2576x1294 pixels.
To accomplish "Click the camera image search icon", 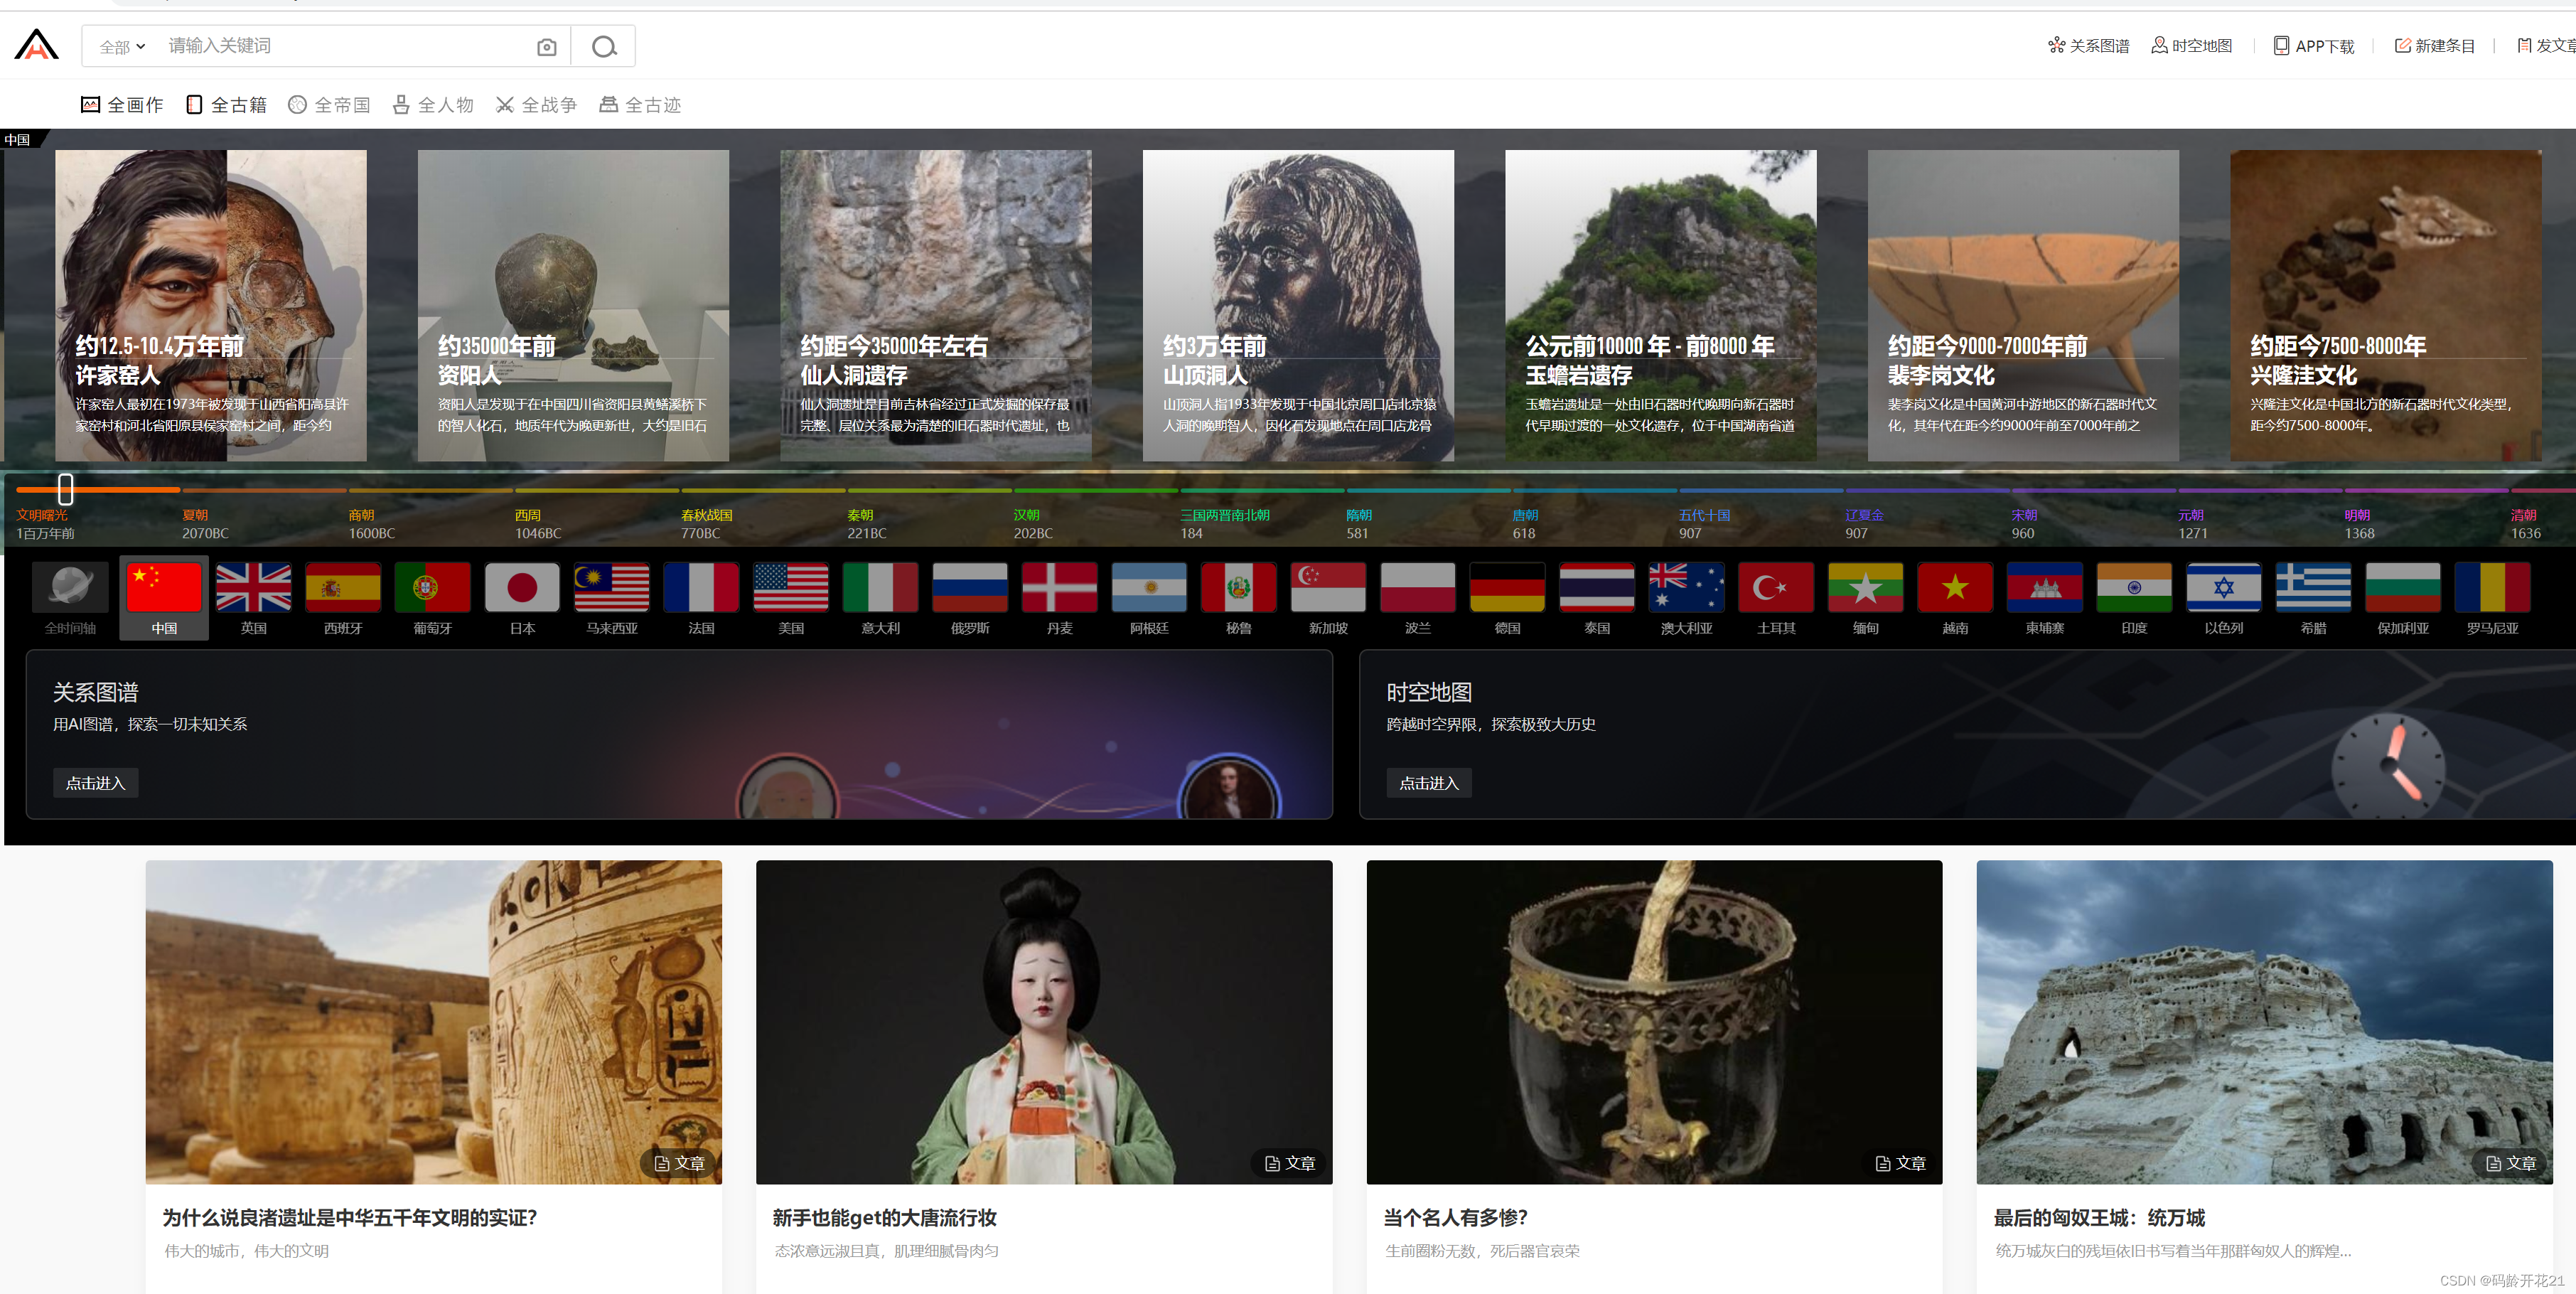I will coord(546,47).
